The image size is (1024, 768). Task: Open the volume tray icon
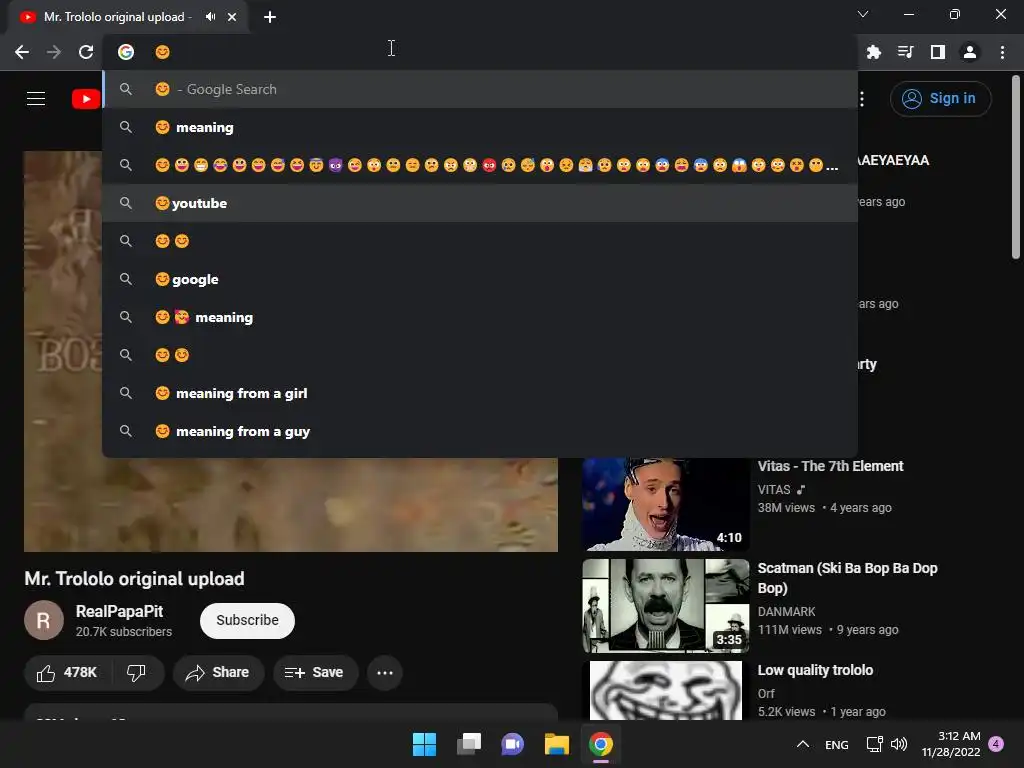click(x=899, y=744)
